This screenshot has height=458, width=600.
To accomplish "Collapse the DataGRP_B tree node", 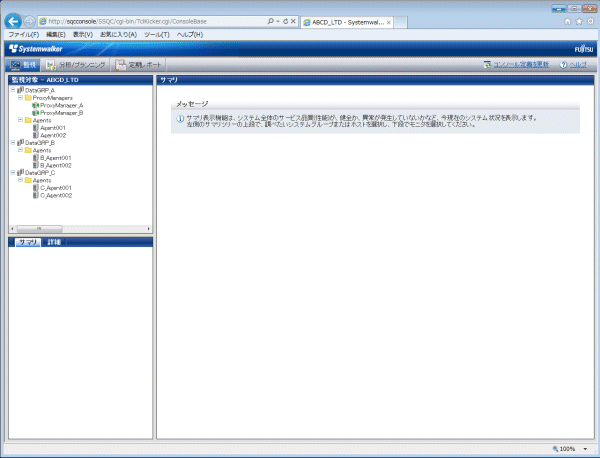I will tap(13, 142).
